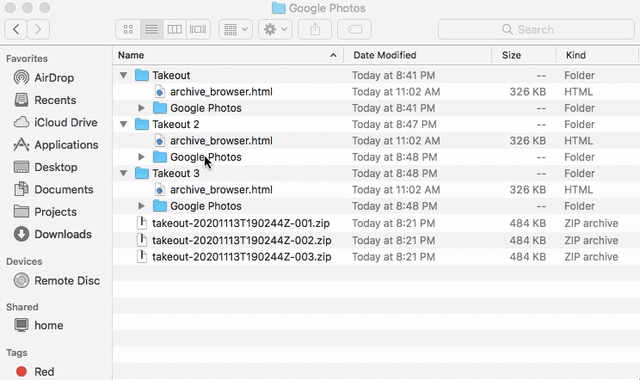Image resolution: width=640 pixels, height=380 pixels.
Task: Expand Google Photos under Takeout
Action: coord(141,108)
